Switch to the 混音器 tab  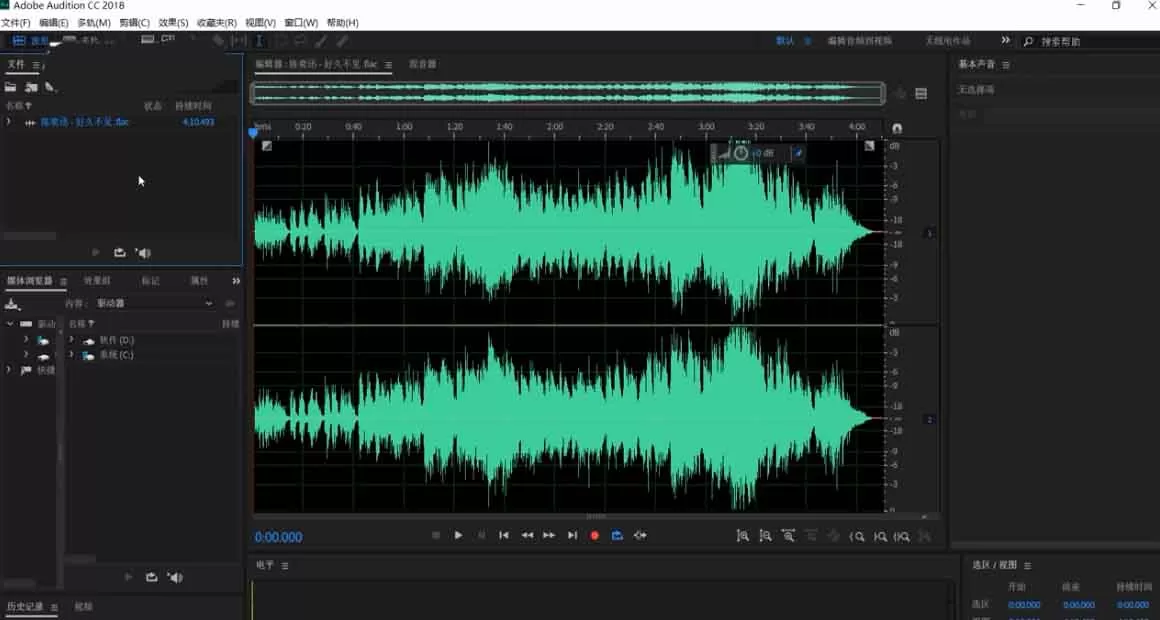coord(422,64)
